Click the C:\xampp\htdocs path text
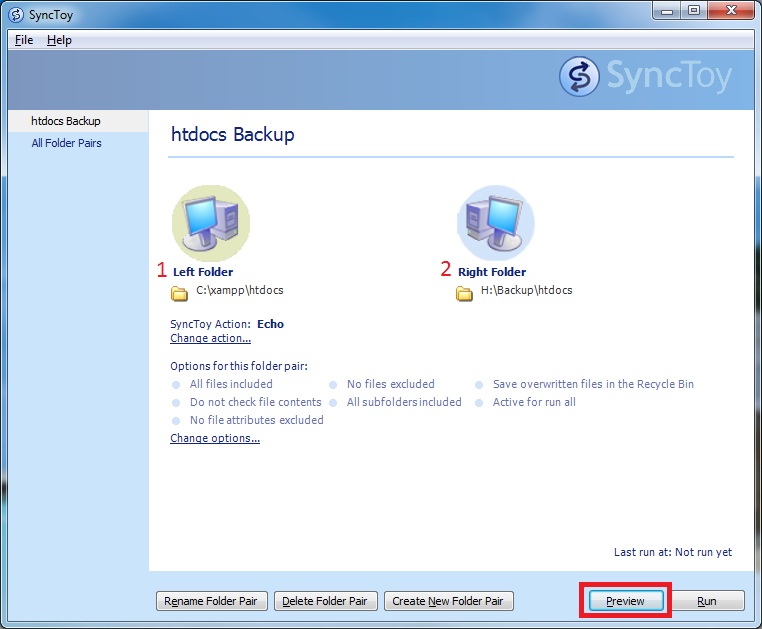The image size is (762, 629). coord(240,290)
